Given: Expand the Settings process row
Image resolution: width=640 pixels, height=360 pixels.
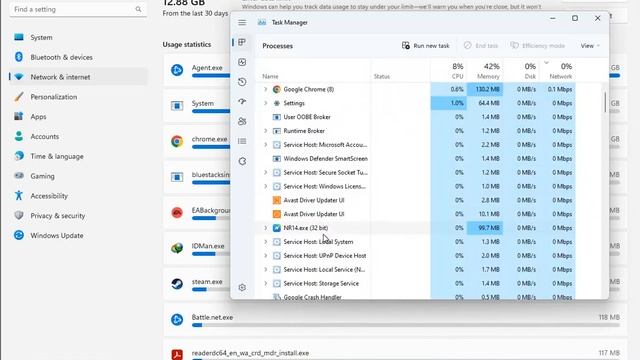Looking at the screenshot, I should (x=265, y=103).
